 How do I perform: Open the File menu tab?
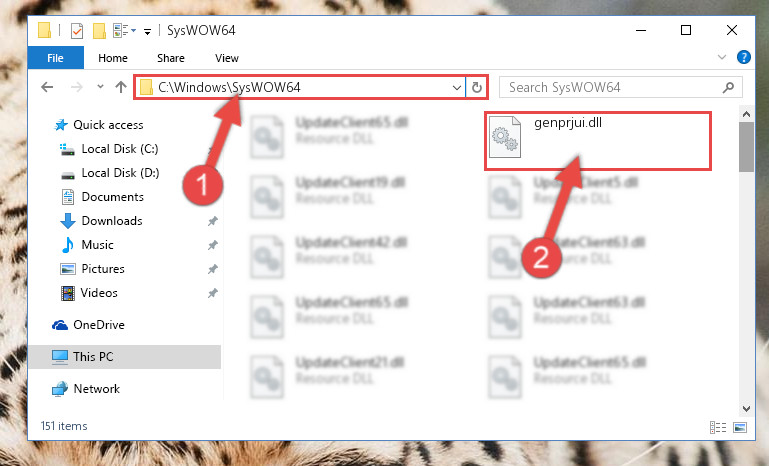(x=55, y=58)
